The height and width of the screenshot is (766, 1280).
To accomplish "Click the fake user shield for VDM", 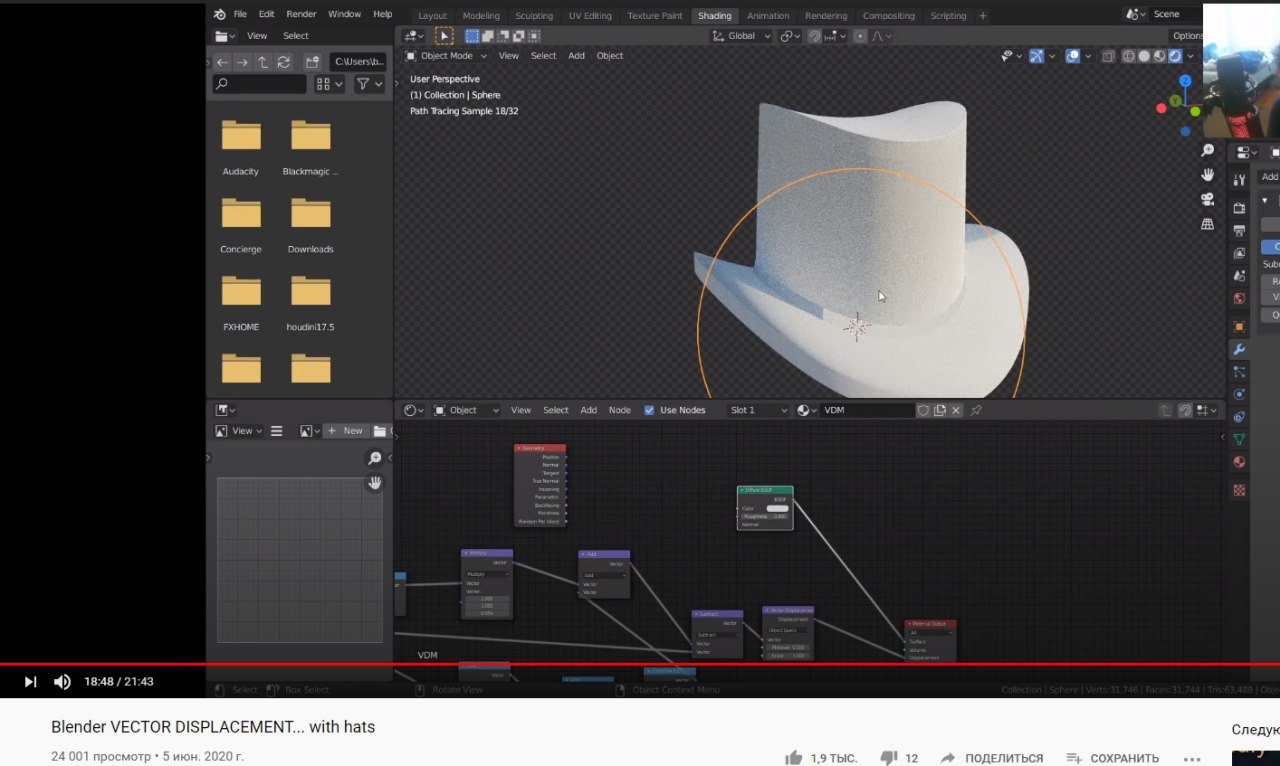I will (x=924, y=410).
